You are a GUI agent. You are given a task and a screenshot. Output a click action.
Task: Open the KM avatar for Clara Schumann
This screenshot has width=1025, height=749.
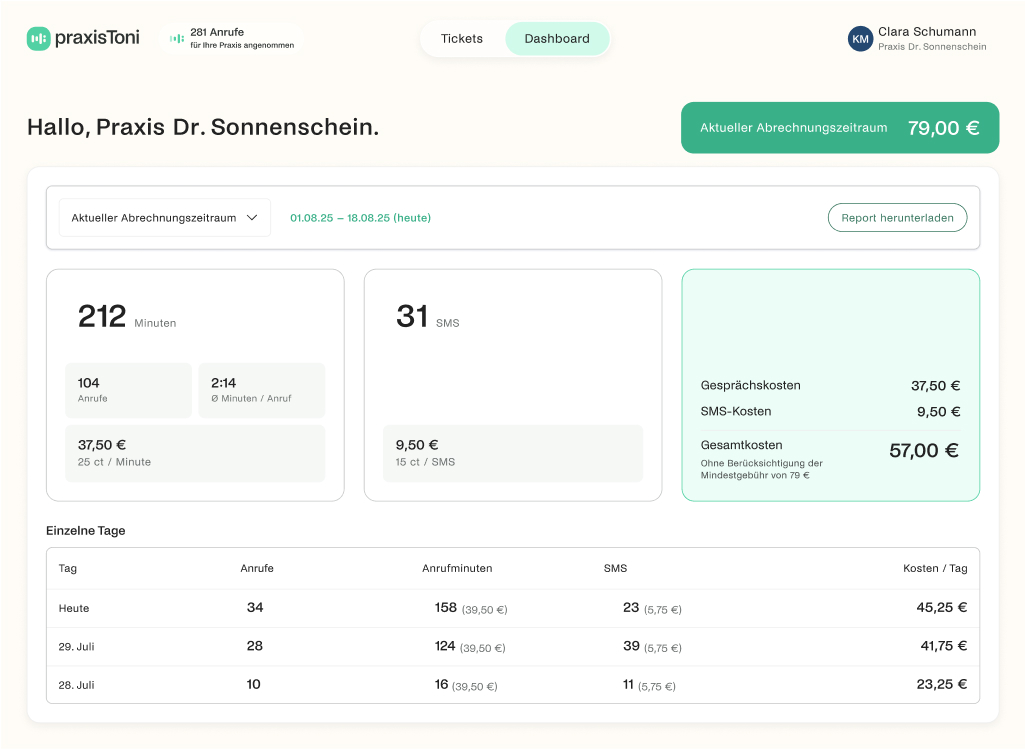point(860,39)
